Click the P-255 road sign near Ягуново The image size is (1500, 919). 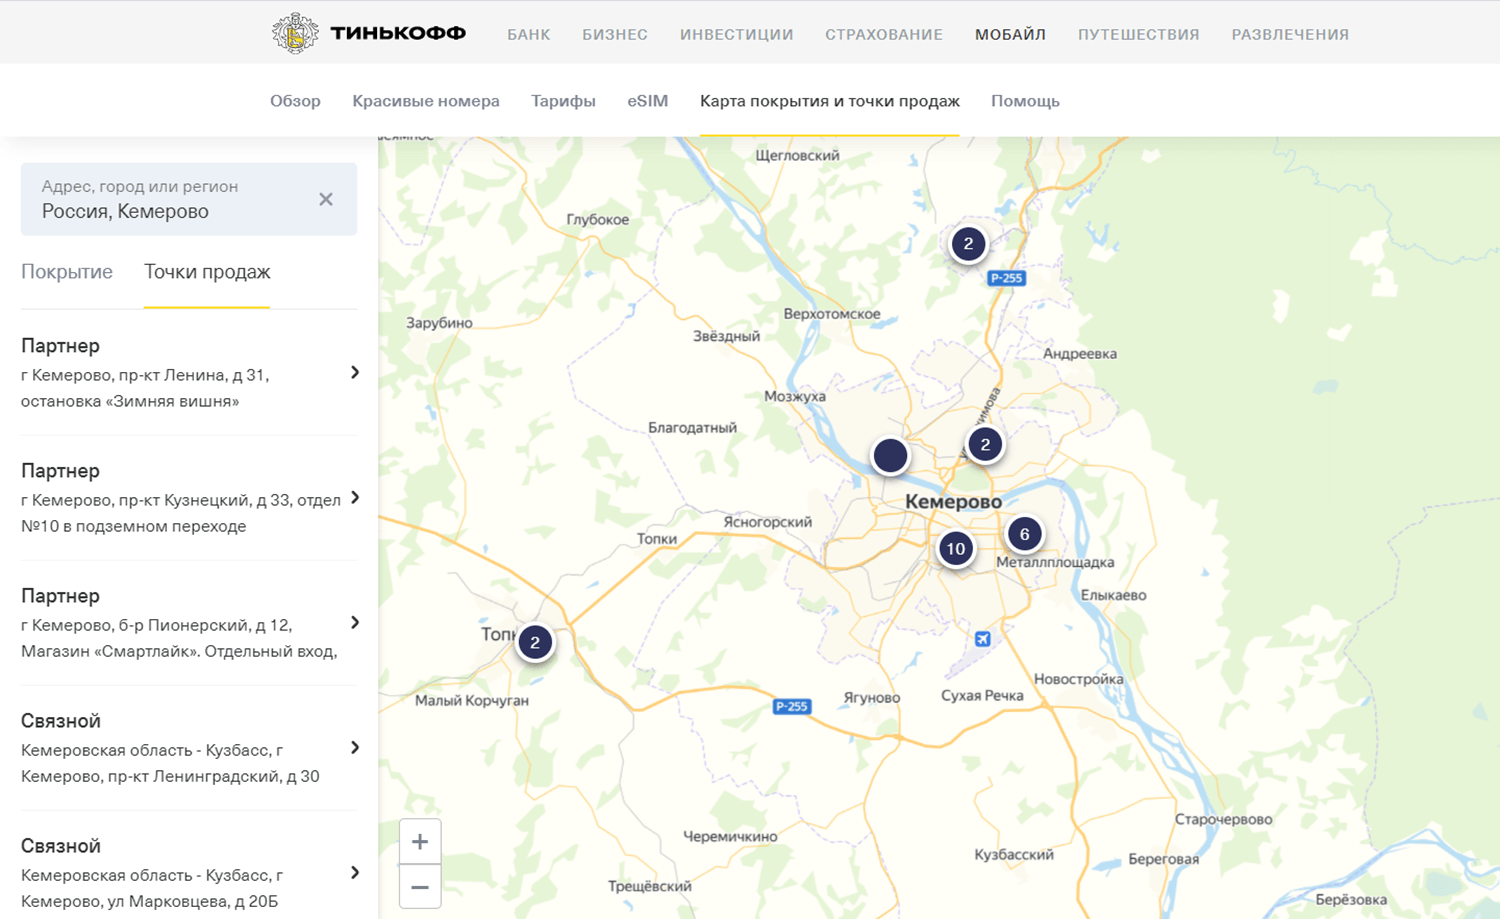click(x=792, y=706)
